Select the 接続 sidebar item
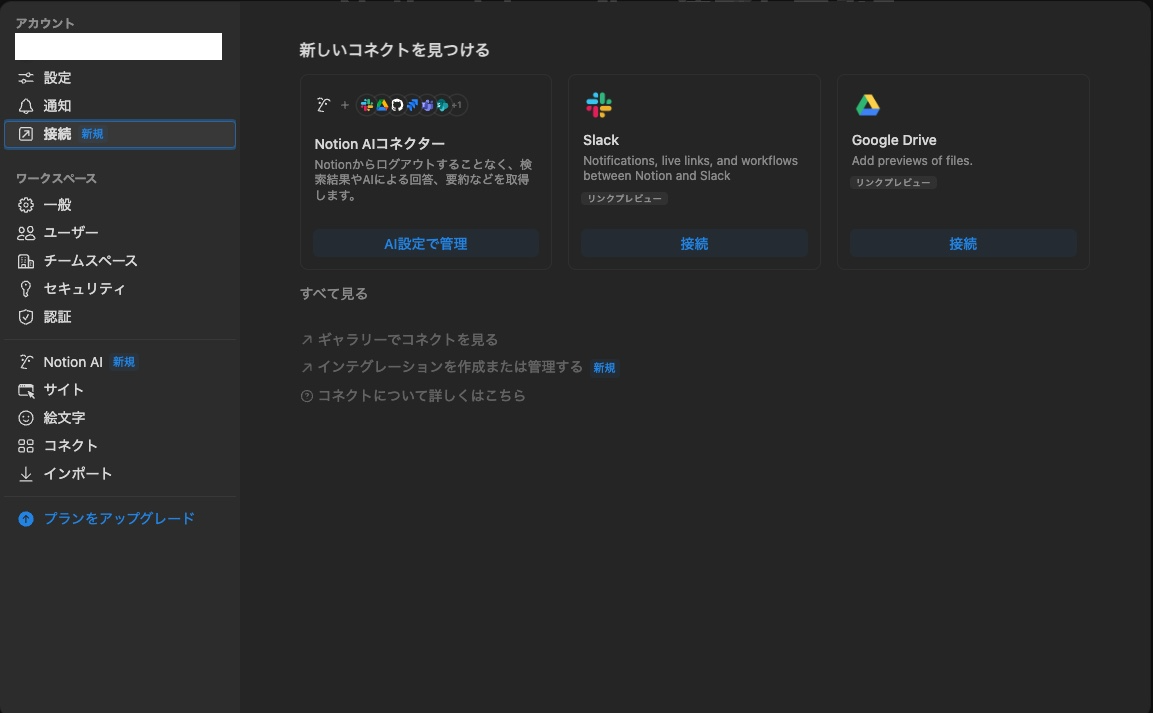Viewport: 1153px width, 713px height. (120, 134)
